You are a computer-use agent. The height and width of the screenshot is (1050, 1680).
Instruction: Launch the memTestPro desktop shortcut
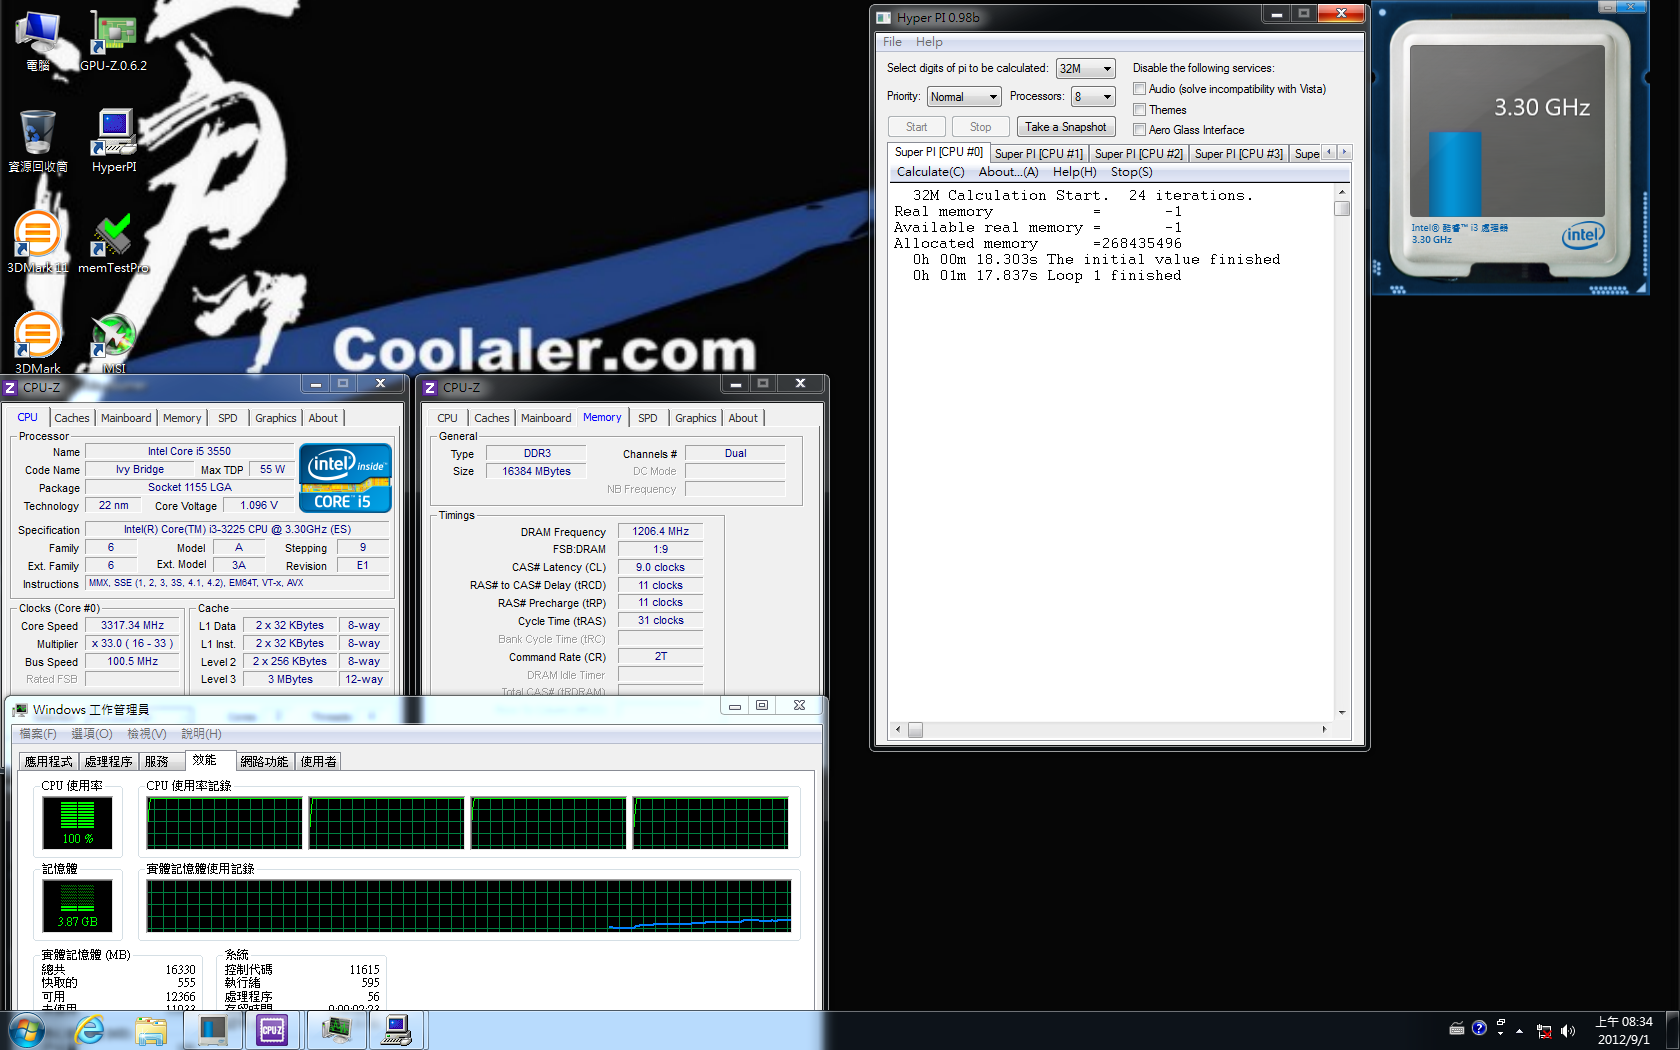pyautogui.click(x=113, y=242)
